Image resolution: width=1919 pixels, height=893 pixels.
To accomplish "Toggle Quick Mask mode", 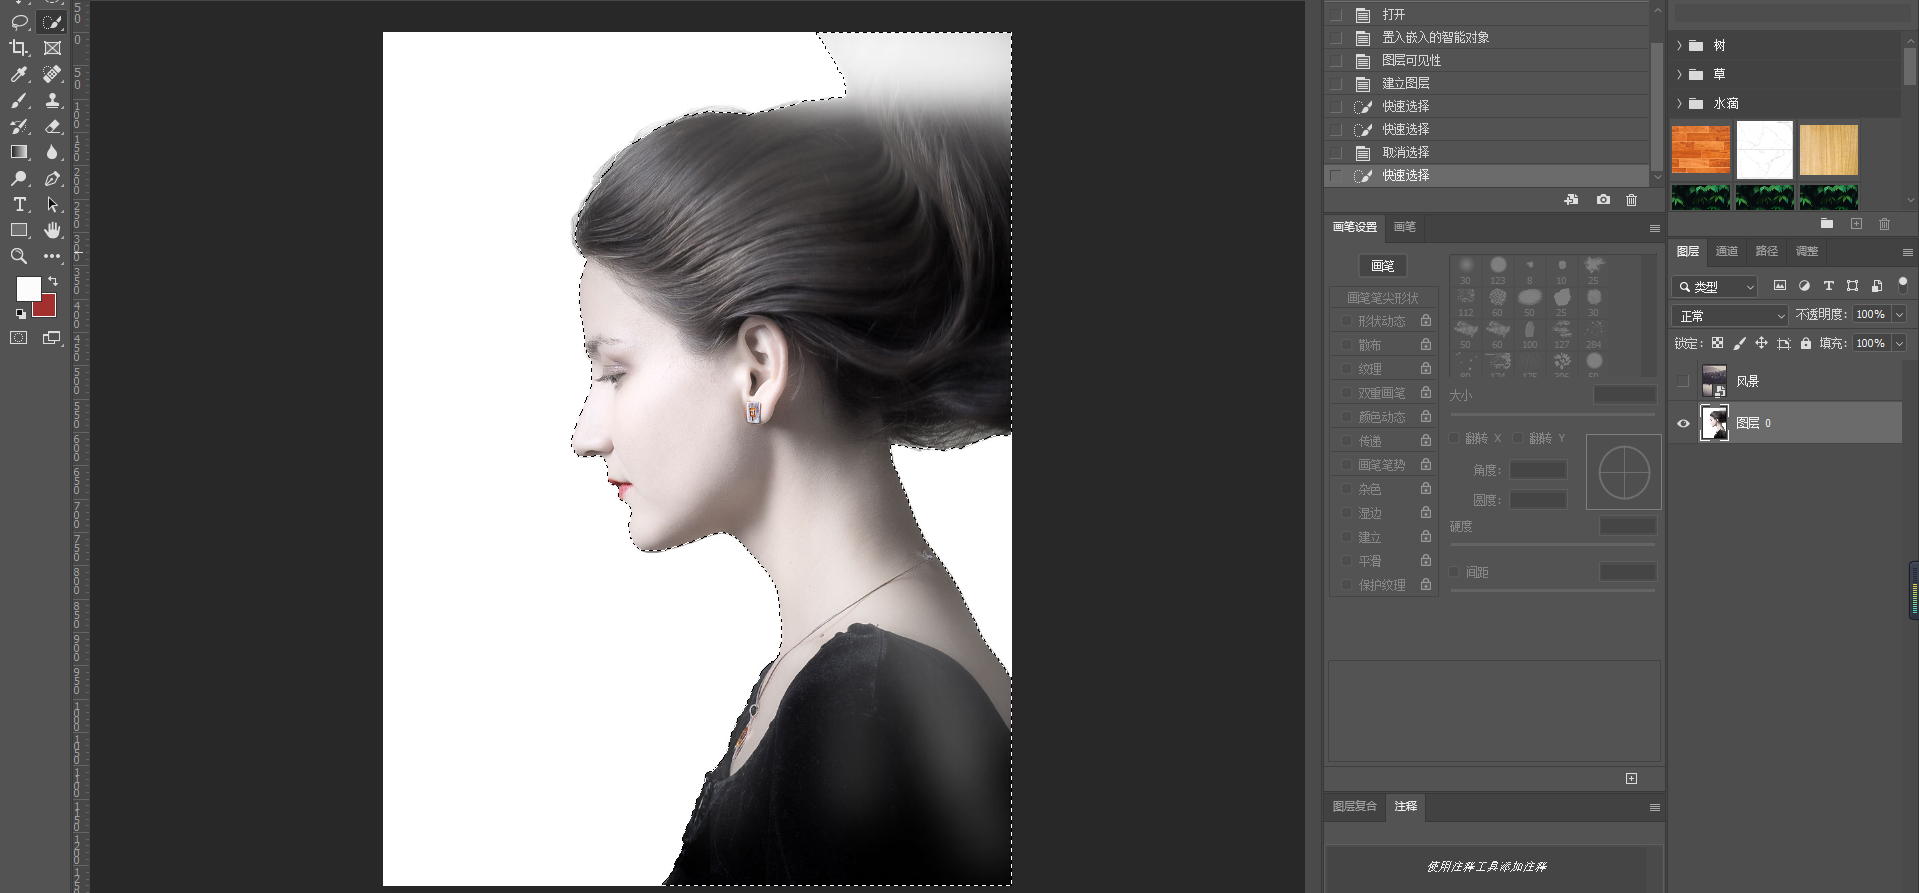I will [x=19, y=338].
